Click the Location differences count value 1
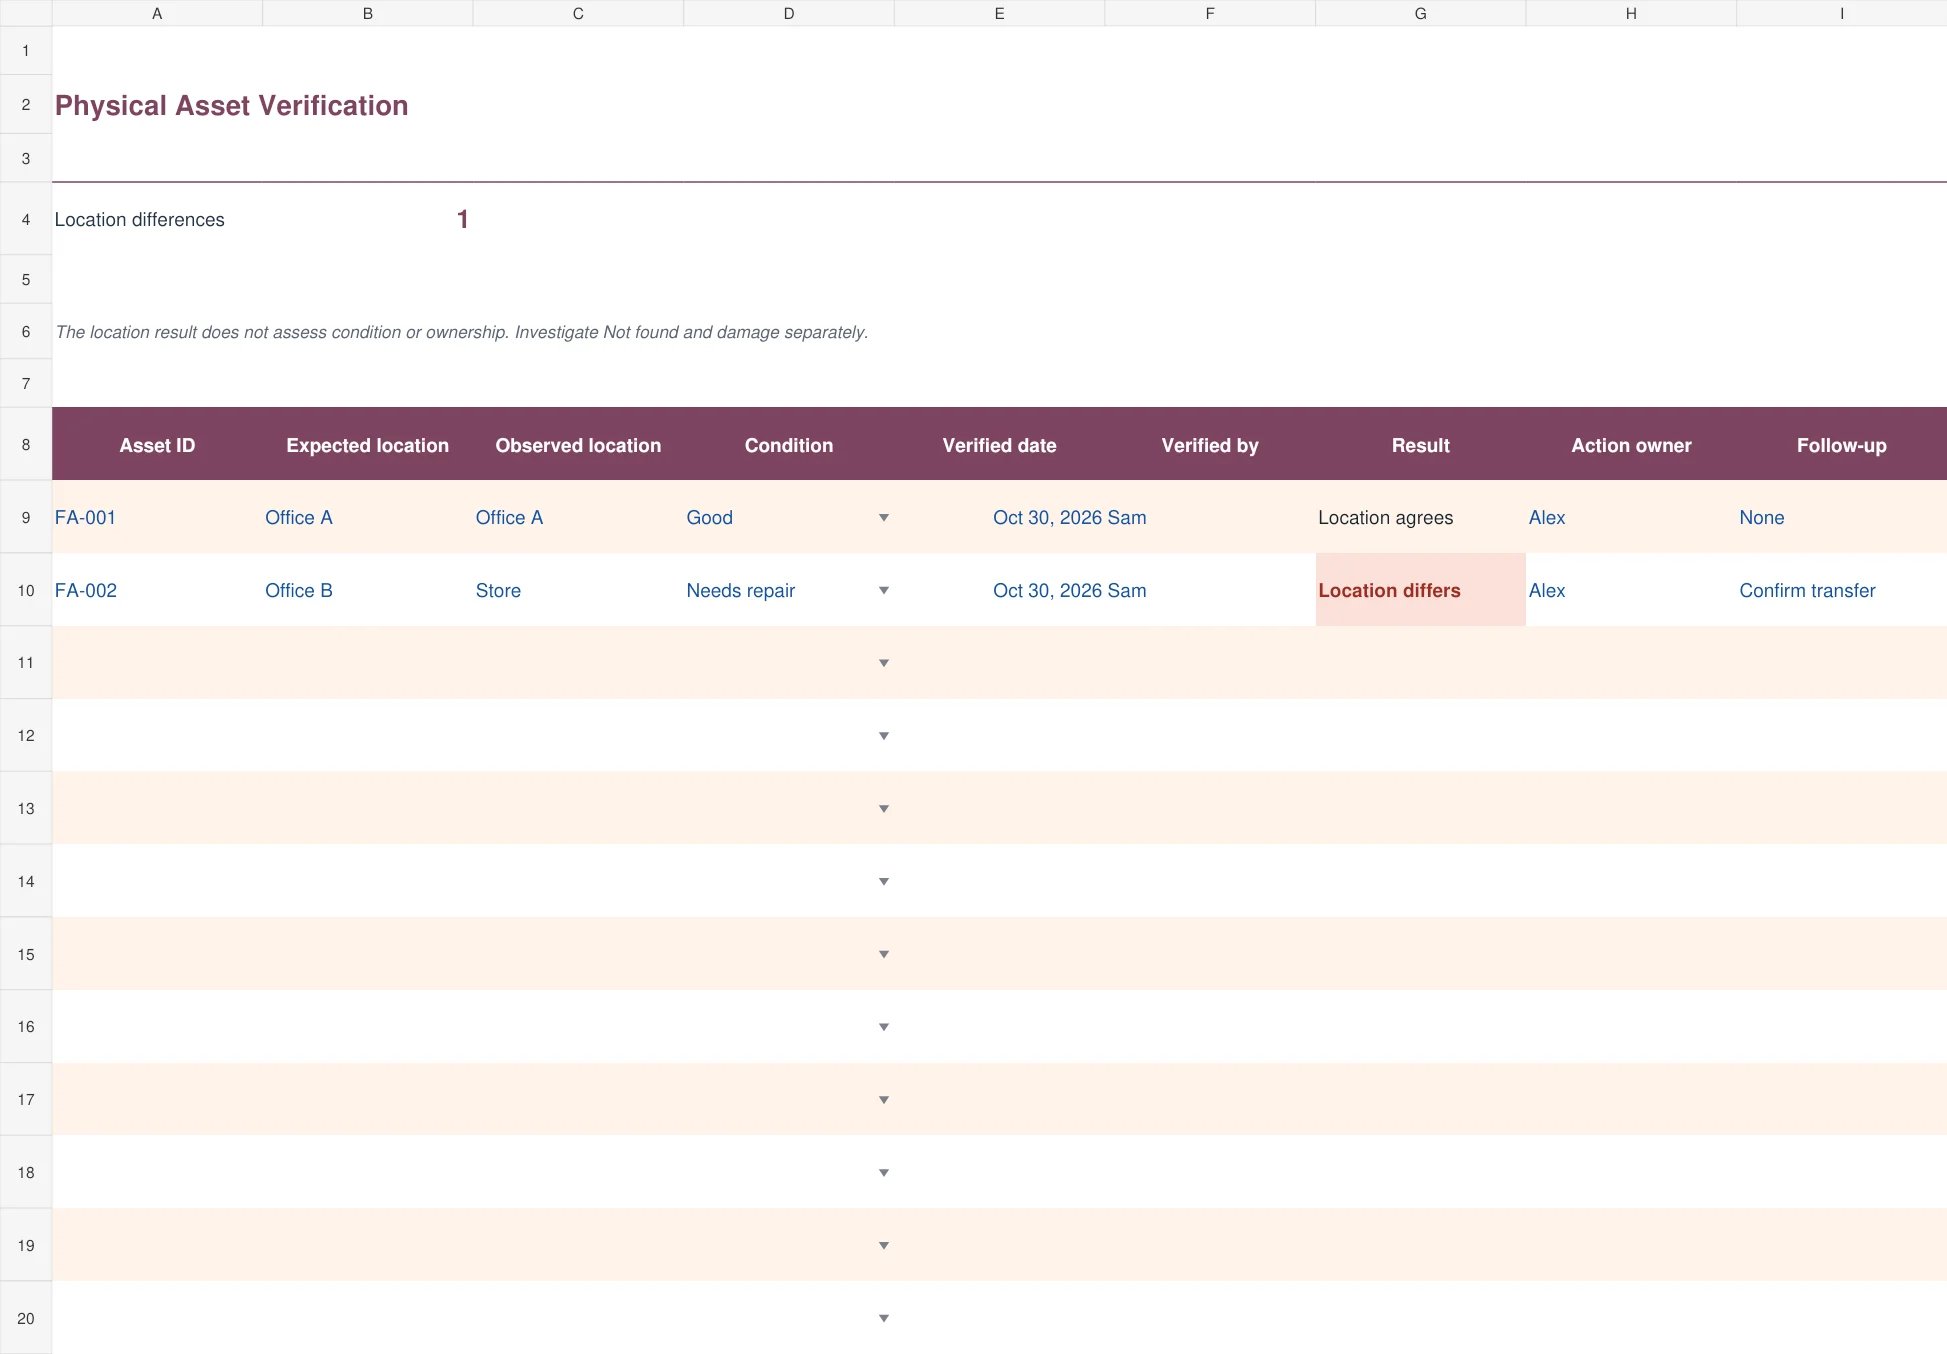Image resolution: width=1947 pixels, height=1354 pixels. [462, 219]
